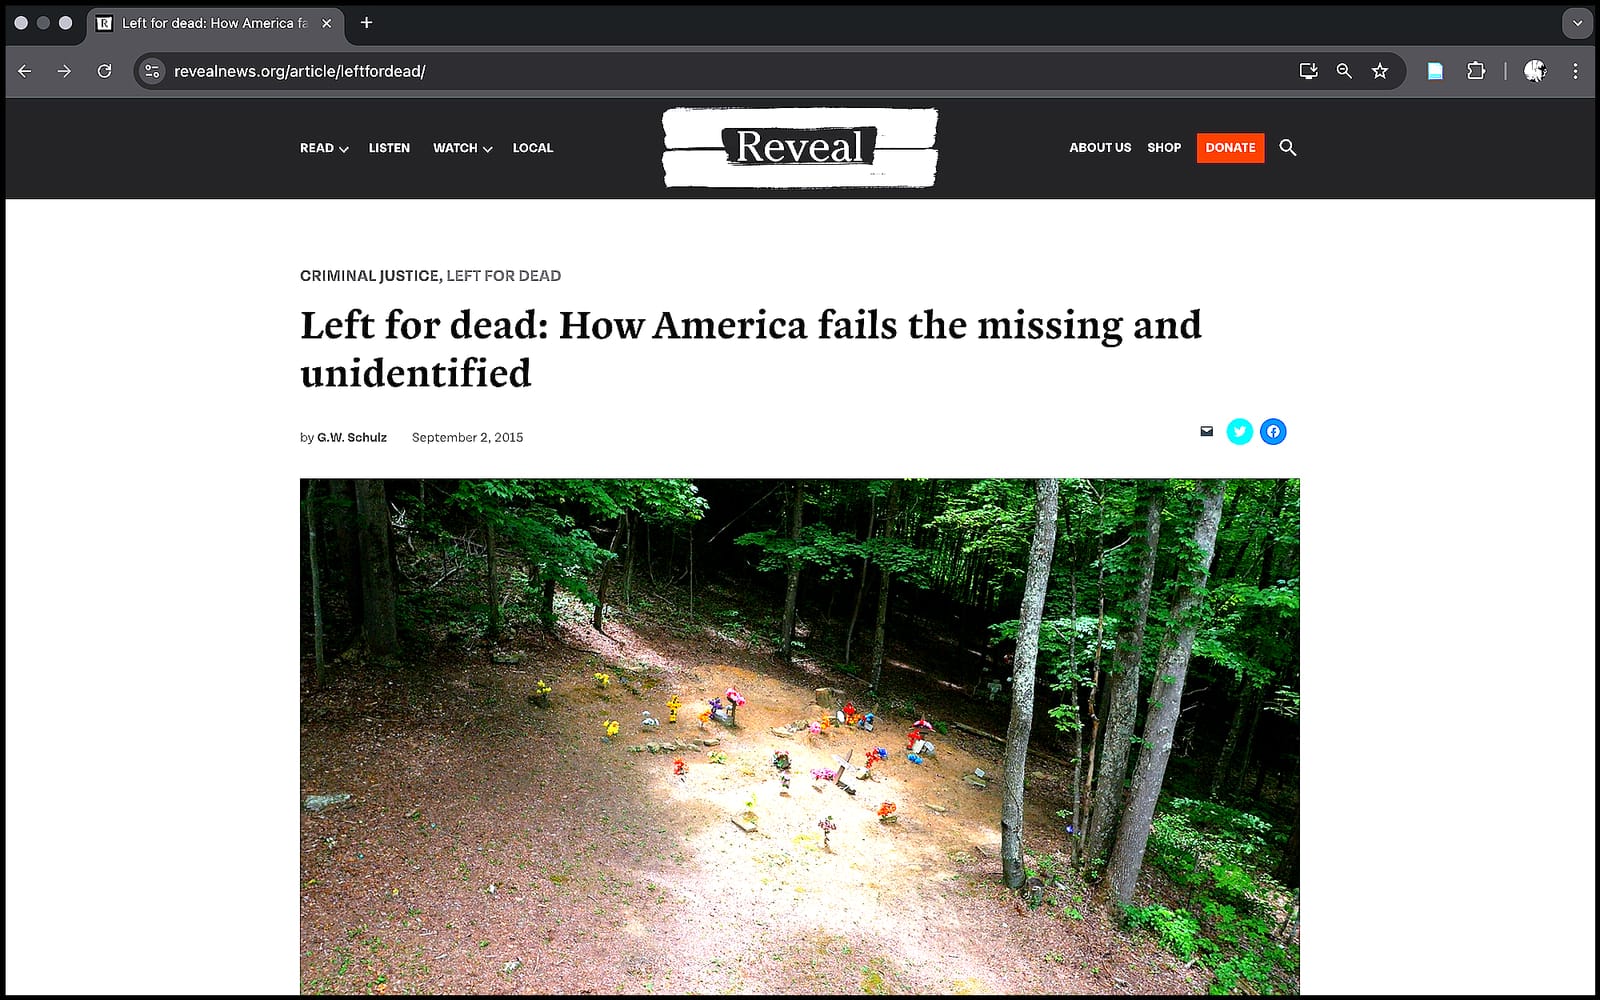Open author G.W. Schulz link
The width and height of the screenshot is (1600, 1000).
point(352,437)
